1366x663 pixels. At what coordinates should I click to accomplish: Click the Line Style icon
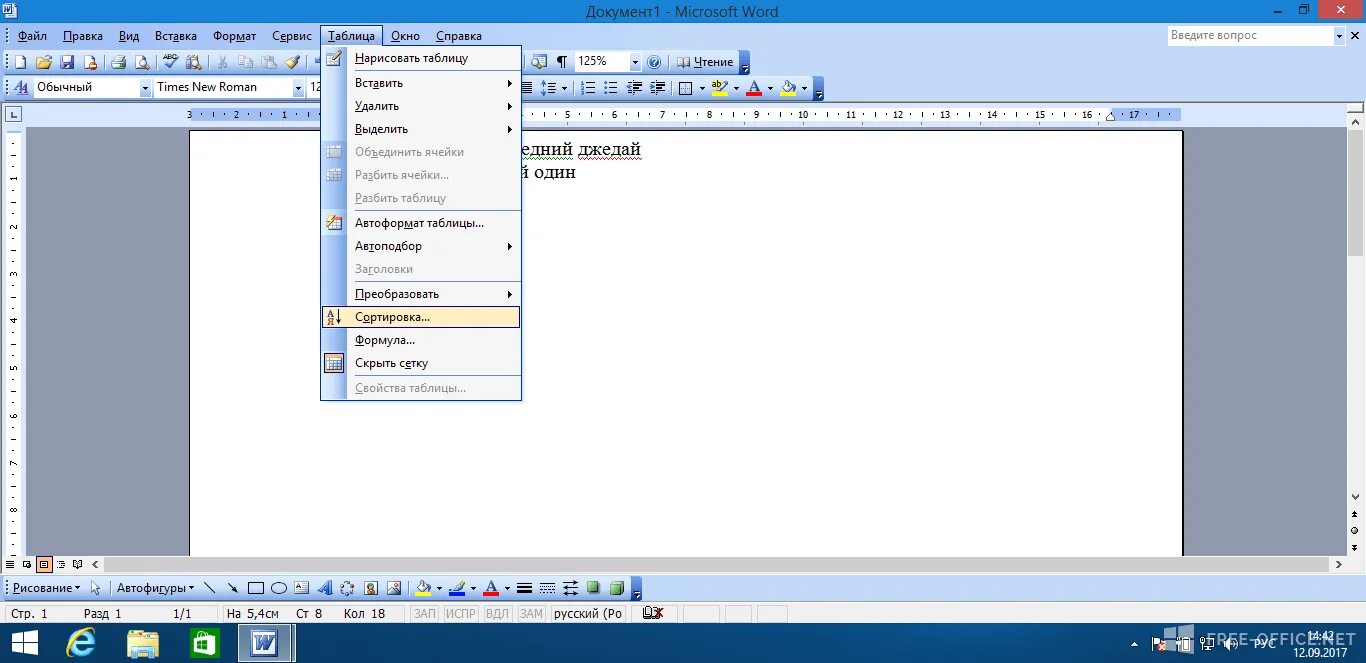pos(525,588)
